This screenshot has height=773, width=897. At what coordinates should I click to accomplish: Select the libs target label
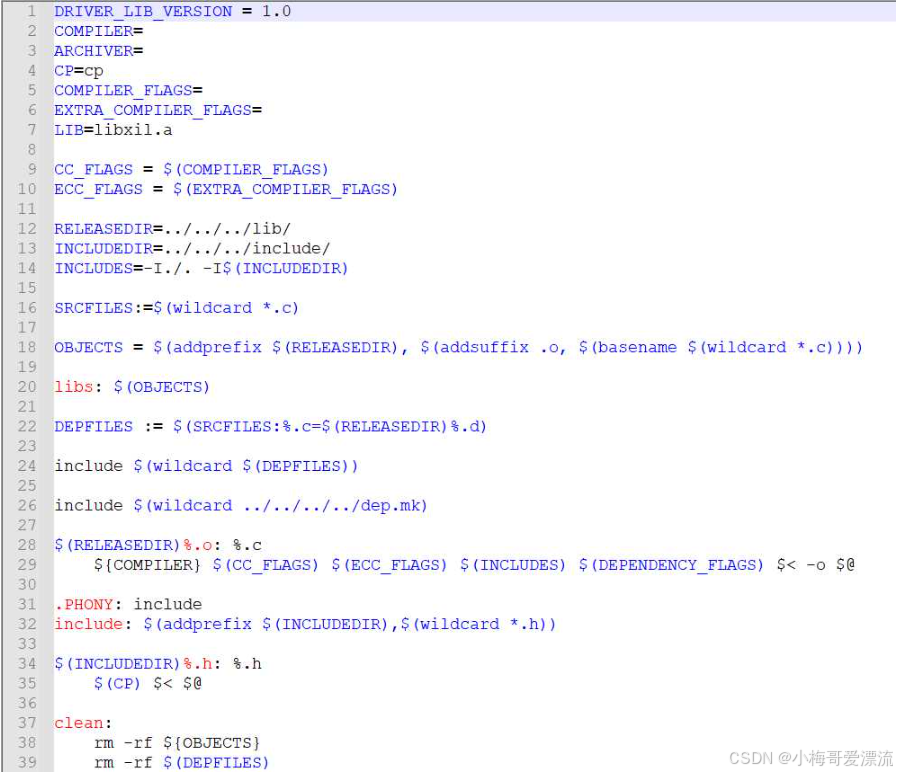pos(70,386)
